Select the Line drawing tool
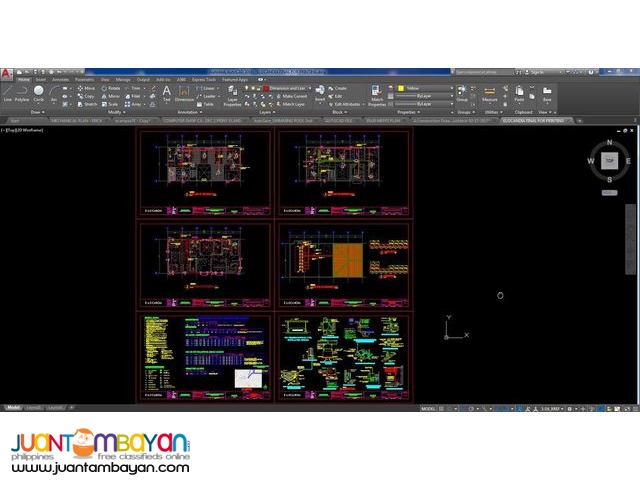Screen dimensions: 640x480 click(8, 94)
